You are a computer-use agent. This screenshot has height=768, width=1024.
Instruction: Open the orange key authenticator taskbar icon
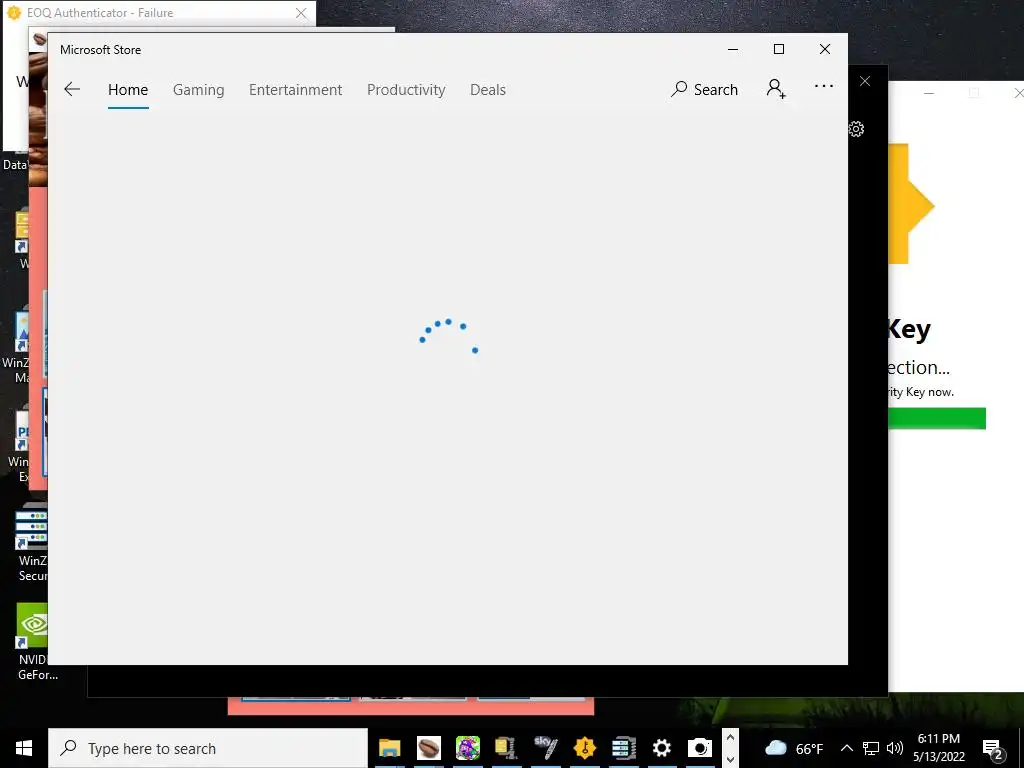pos(584,748)
